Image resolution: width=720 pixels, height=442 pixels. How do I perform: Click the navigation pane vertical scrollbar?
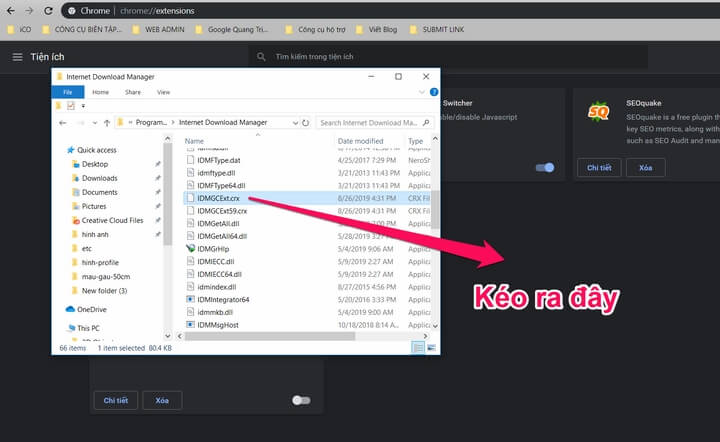coord(168,195)
